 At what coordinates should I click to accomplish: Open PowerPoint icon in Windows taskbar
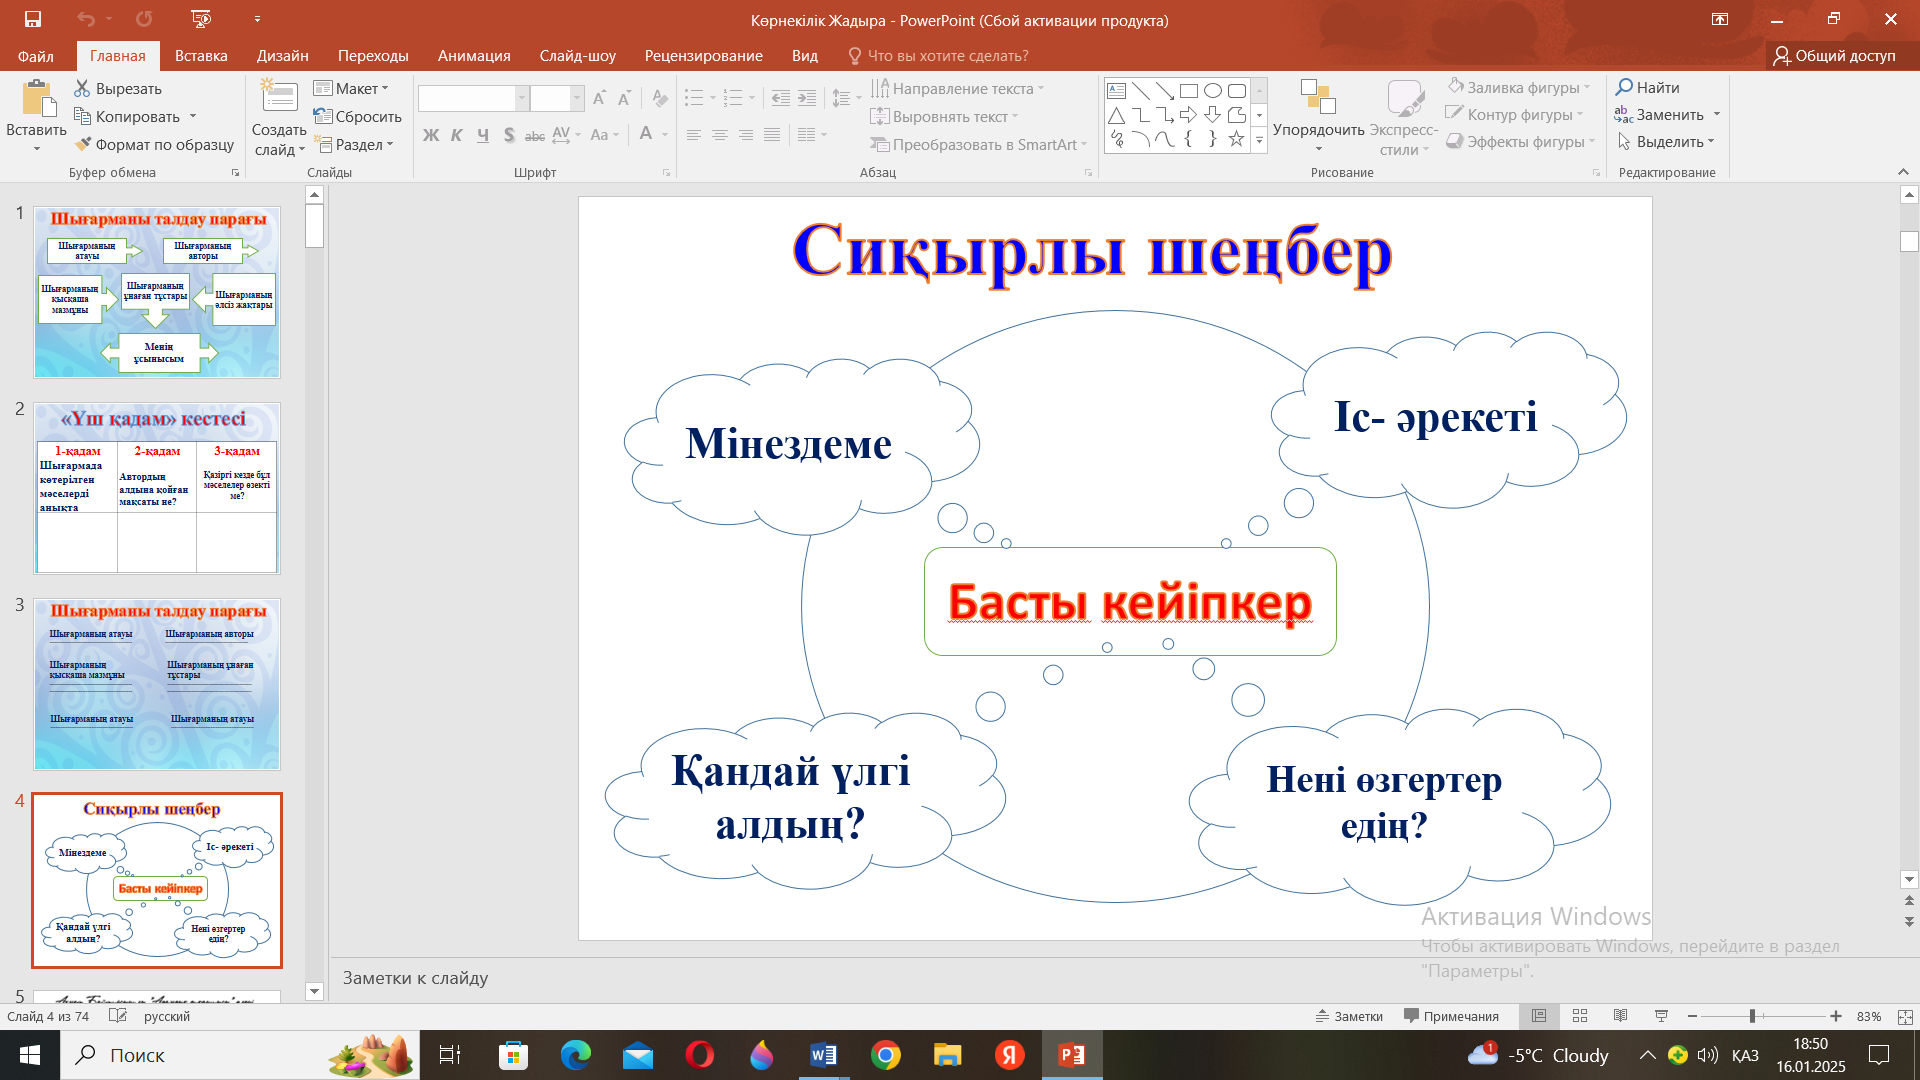tap(1071, 1055)
